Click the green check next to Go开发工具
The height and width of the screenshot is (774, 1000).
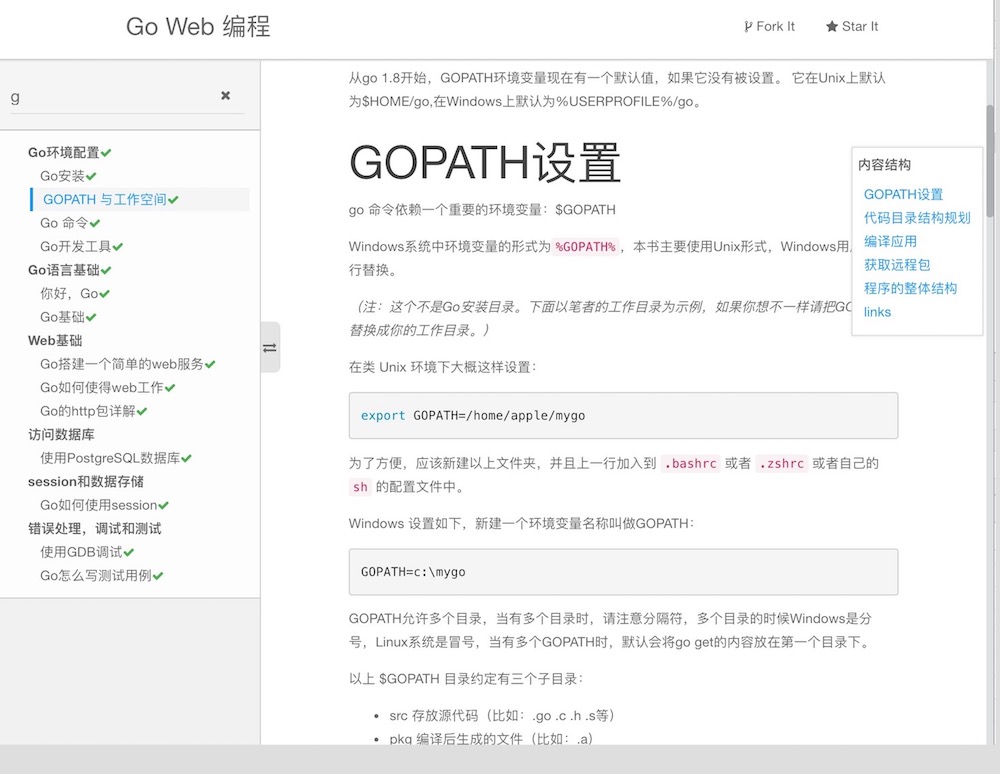click(x=118, y=247)
